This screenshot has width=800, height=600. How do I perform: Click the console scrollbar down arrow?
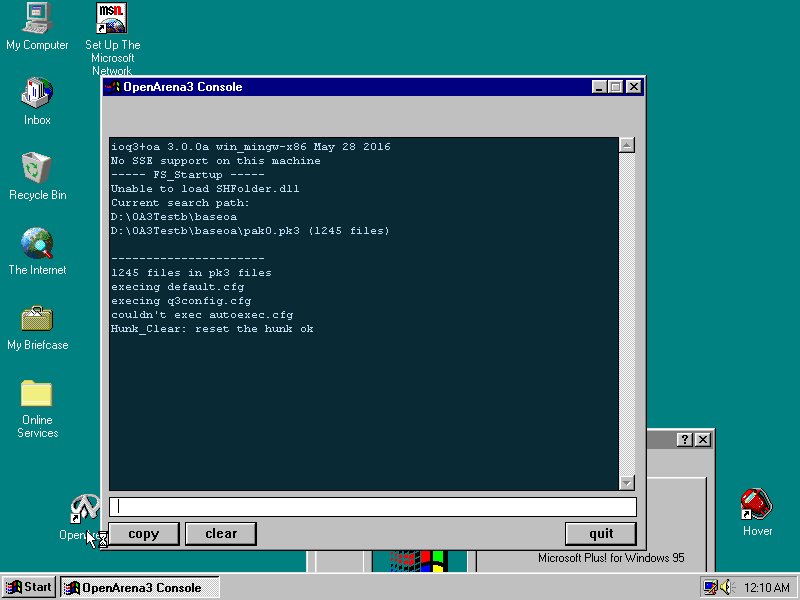coord(627,483)
